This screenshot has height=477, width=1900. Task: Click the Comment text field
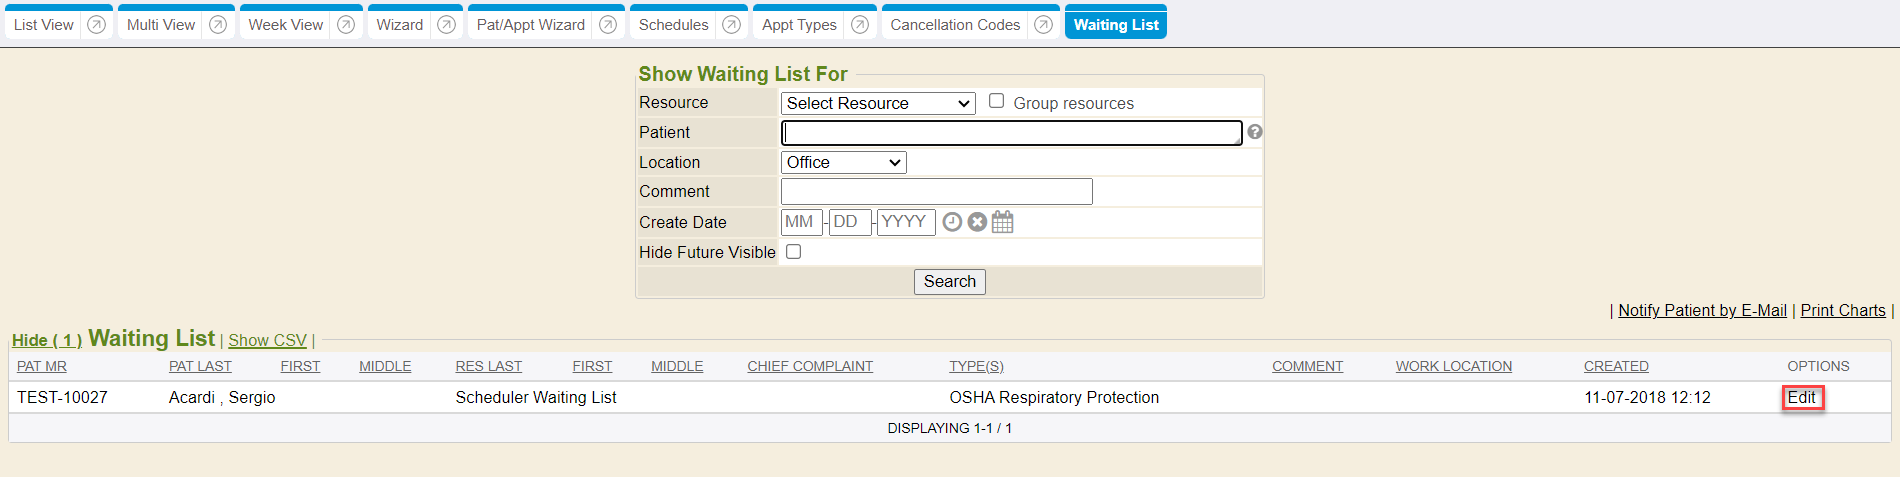pyautogui.click(x=936, y=192)
